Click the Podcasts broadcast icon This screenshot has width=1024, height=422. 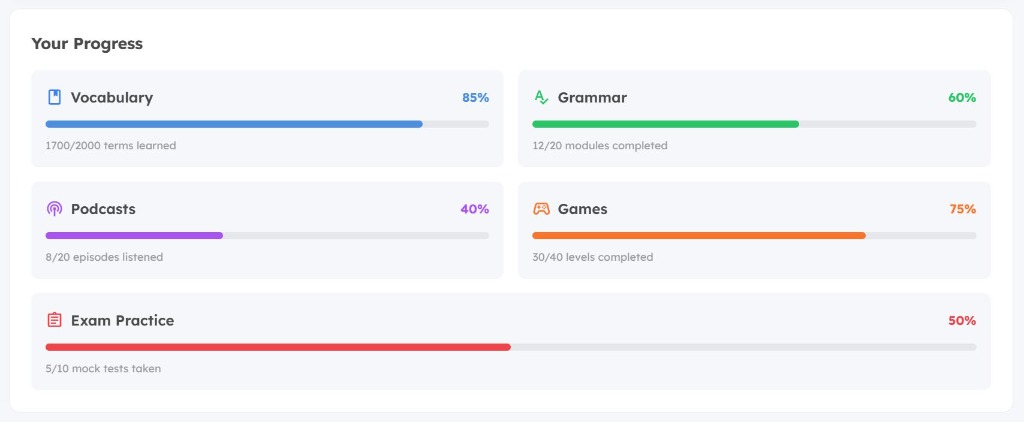tap(54, 209)
